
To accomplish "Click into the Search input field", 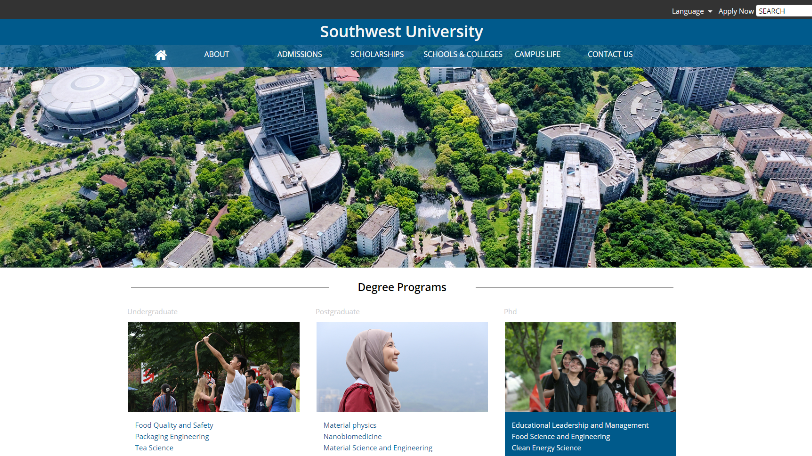I will click(783, 11).
